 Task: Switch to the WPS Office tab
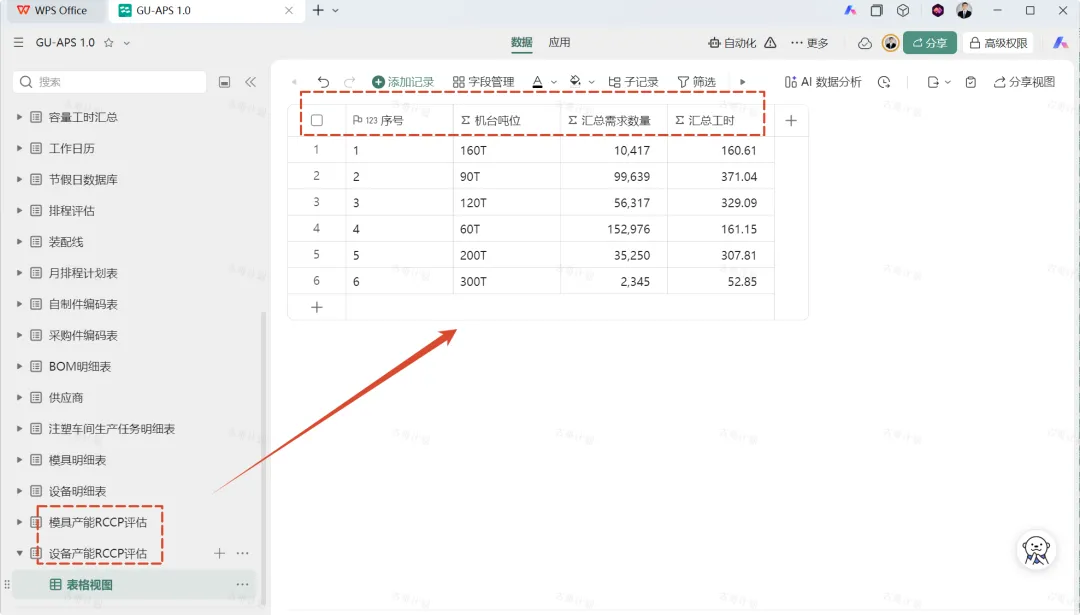(52, 10)
